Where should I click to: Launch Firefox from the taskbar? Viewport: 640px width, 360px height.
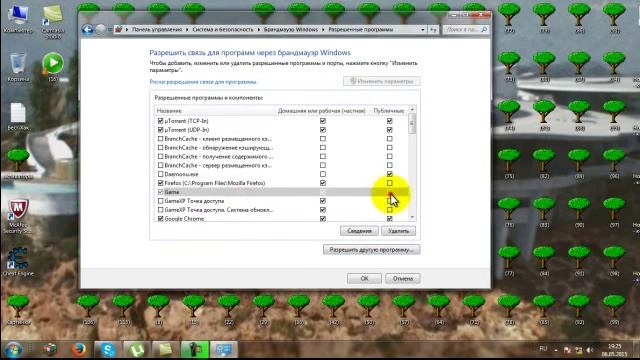(x=78, y=350)
